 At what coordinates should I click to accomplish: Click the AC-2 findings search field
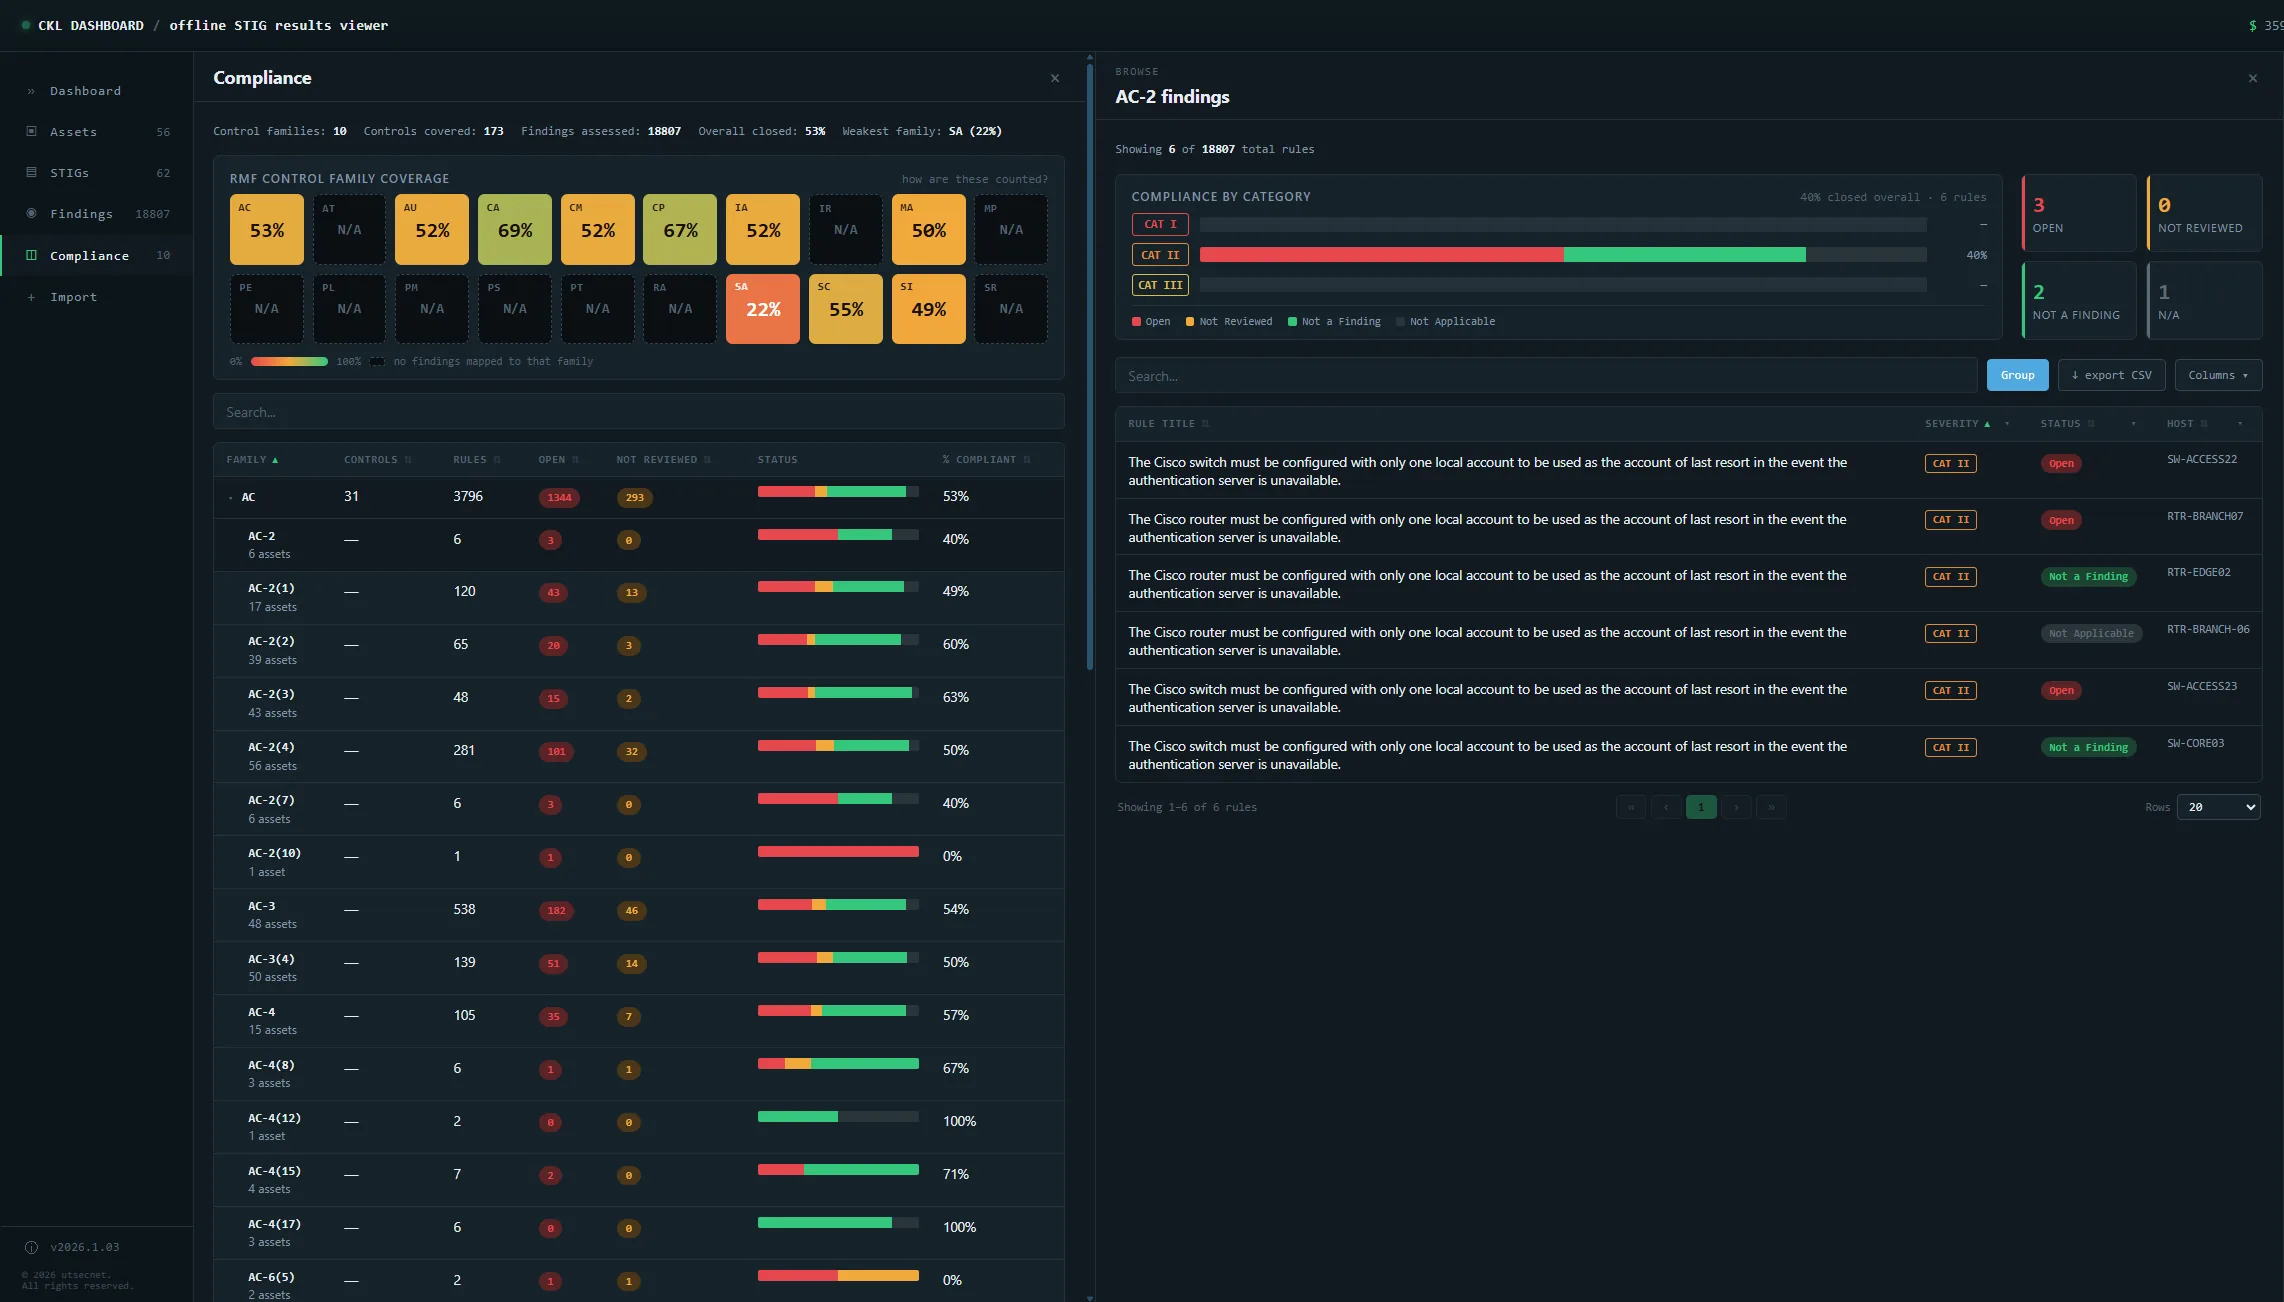[1546, 376]
